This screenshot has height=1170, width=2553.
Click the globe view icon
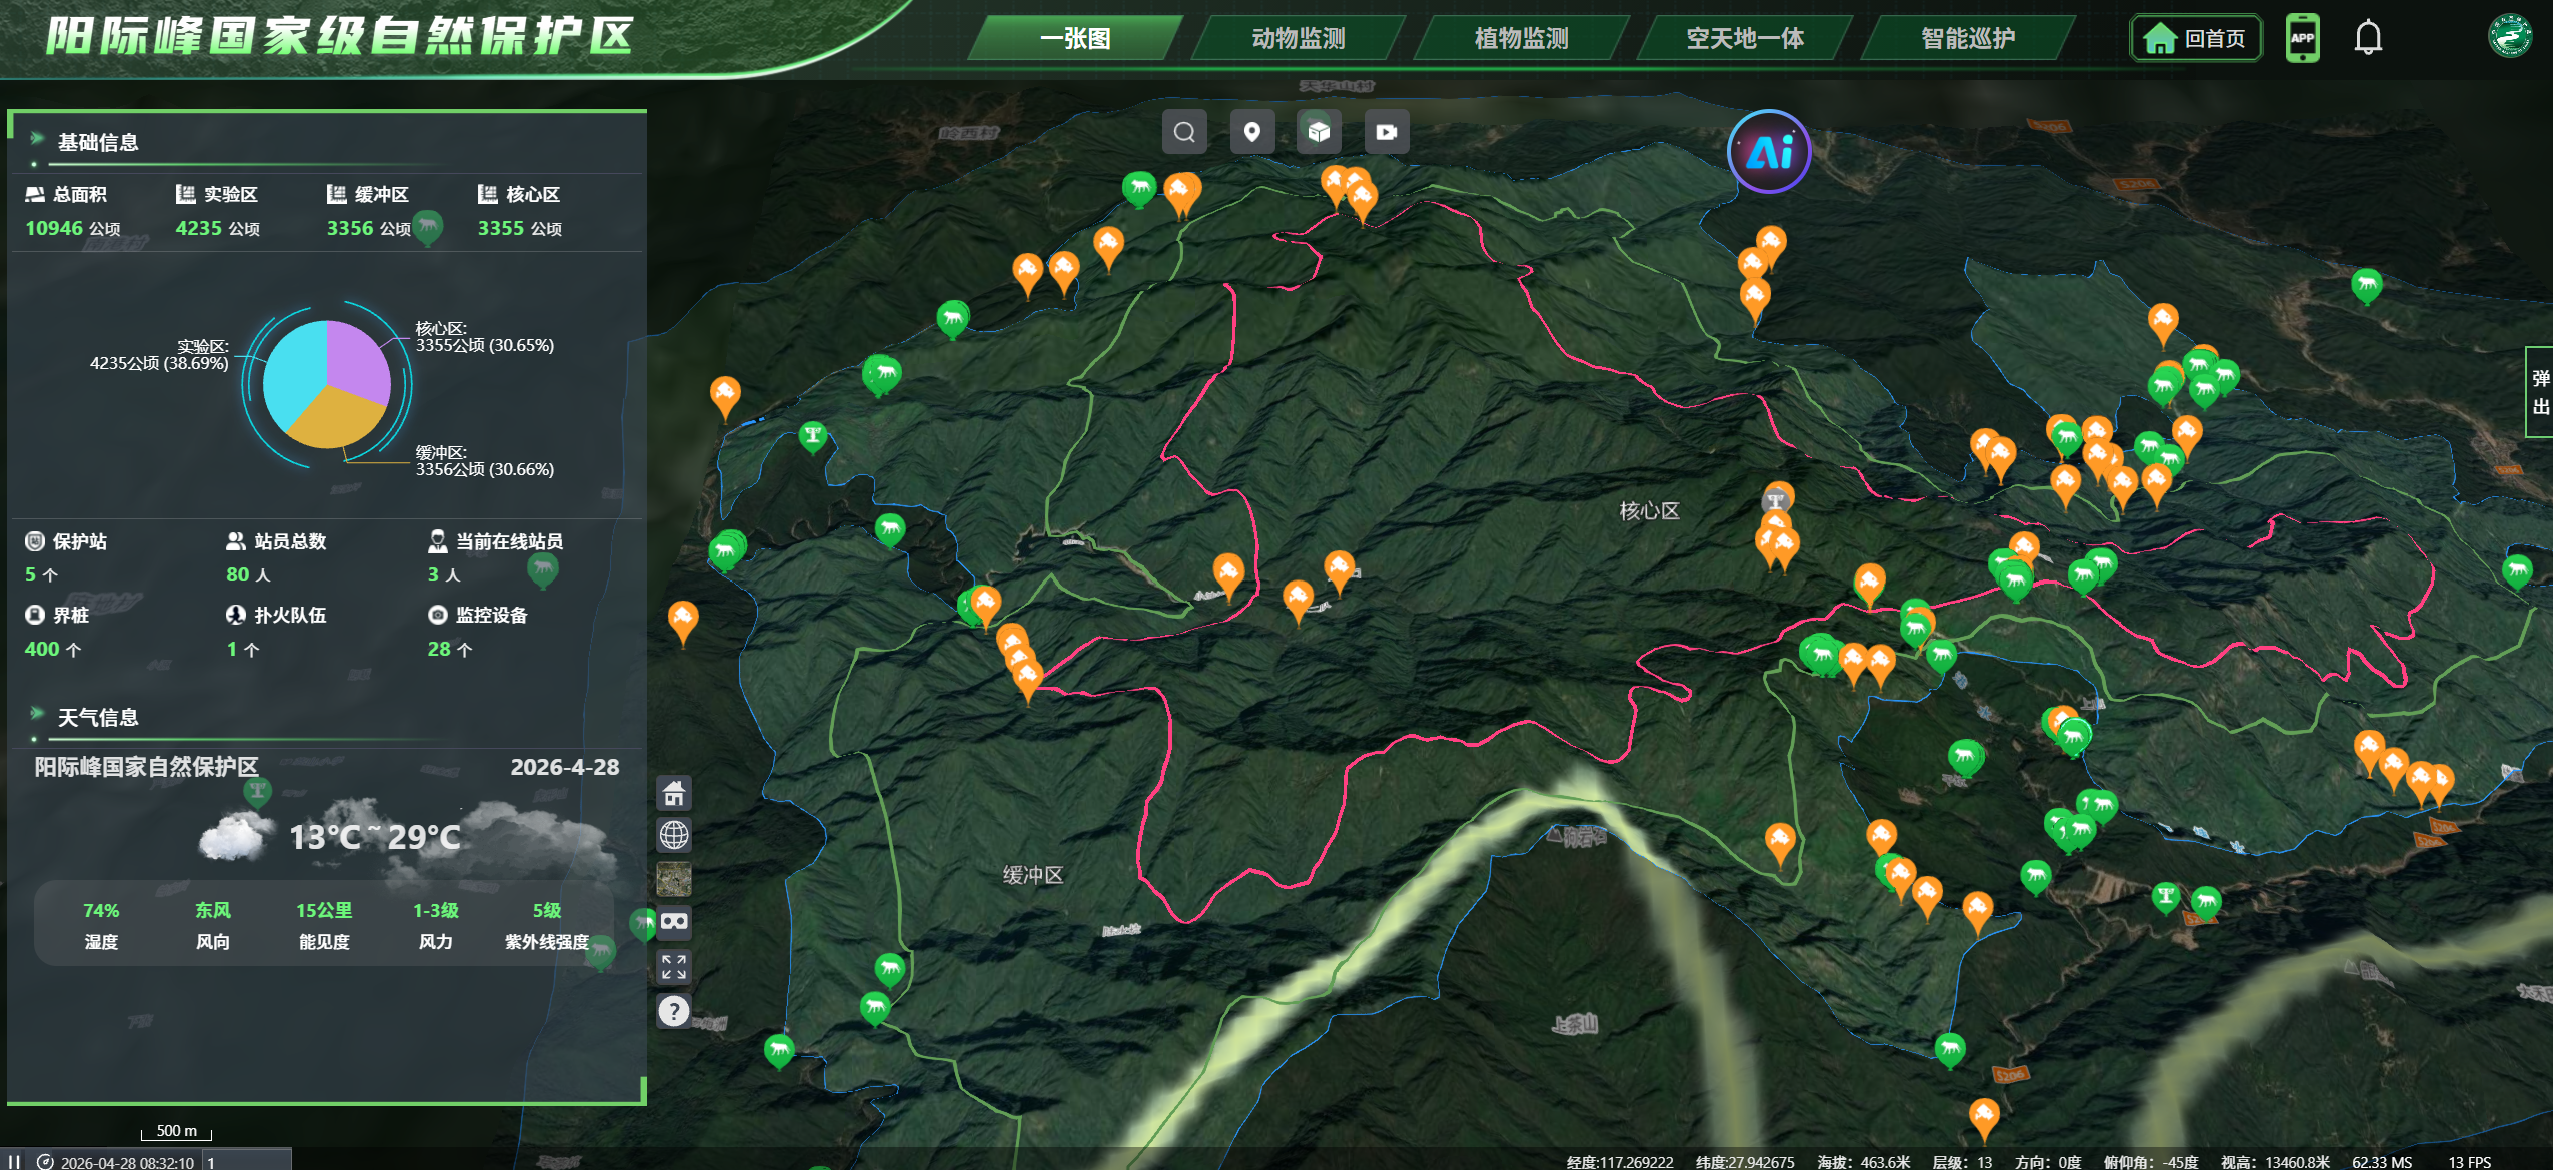(x=674, y=835)
